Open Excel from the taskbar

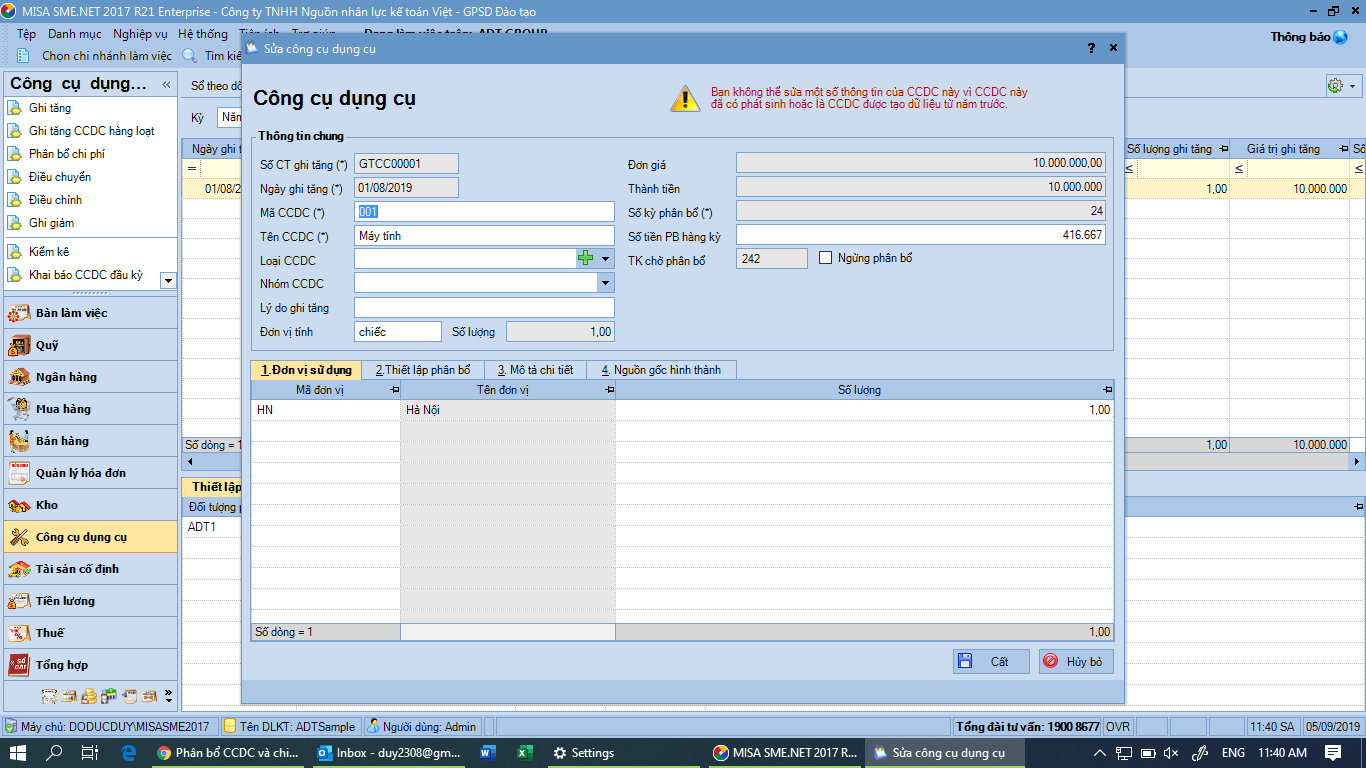tap(524, 753)
